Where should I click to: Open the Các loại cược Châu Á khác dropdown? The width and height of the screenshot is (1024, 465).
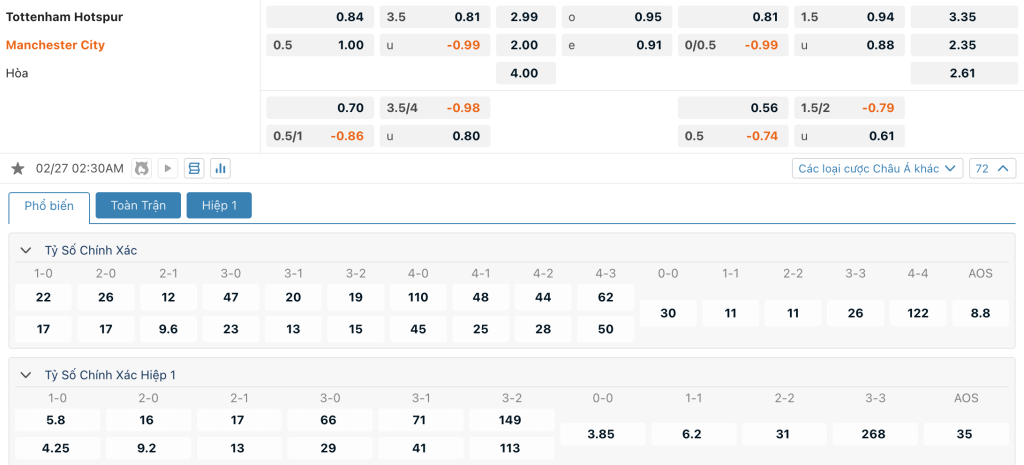pos(878,168)
